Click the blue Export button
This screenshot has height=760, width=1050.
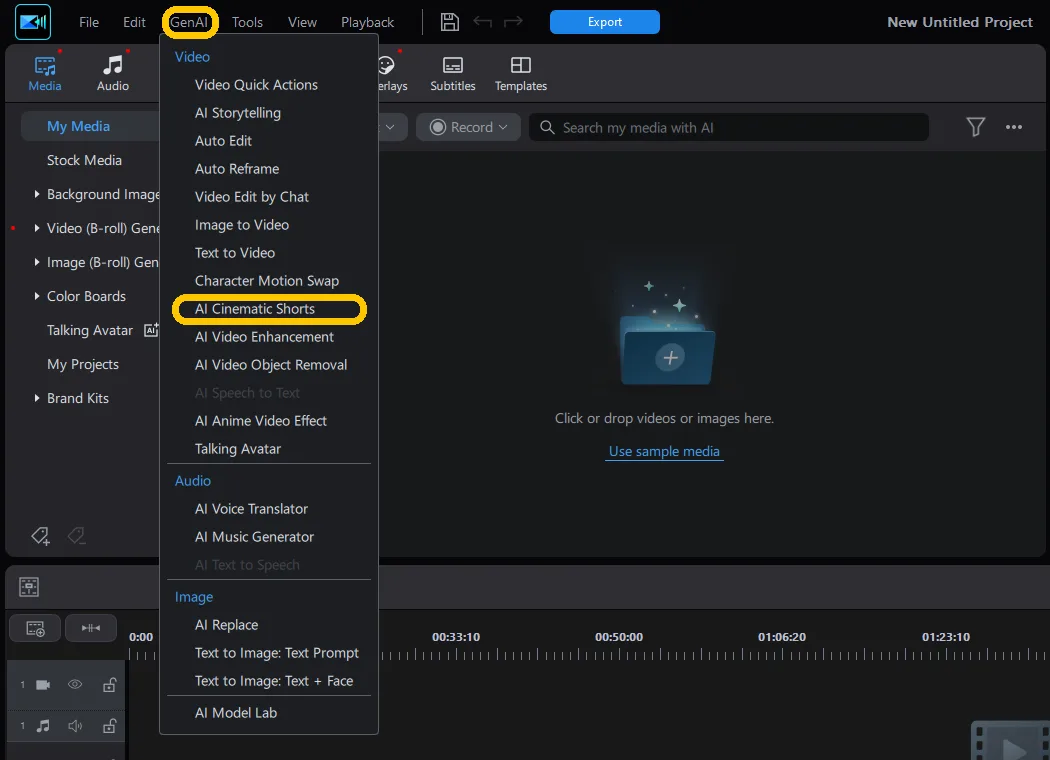pos(605,22)
